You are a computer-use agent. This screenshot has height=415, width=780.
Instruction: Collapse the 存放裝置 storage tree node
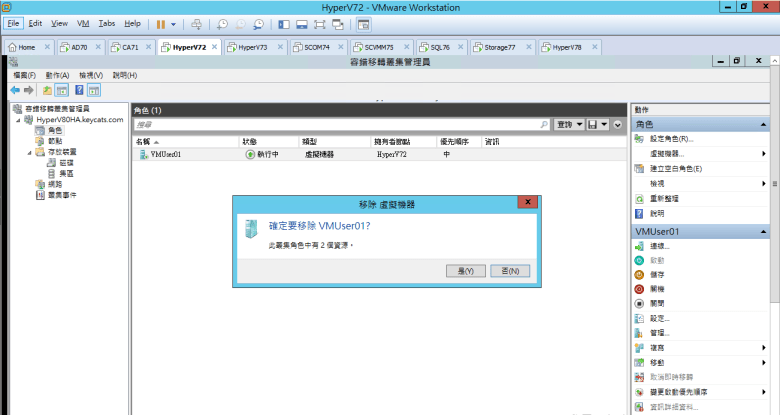[x=29, y=152]
